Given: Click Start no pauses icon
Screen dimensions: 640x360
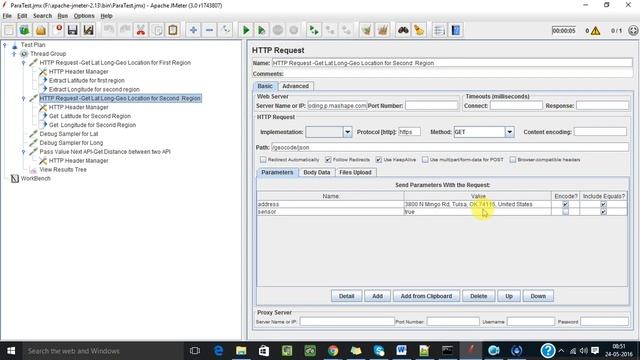Looking at the screenshot, I should click(262, 30).
